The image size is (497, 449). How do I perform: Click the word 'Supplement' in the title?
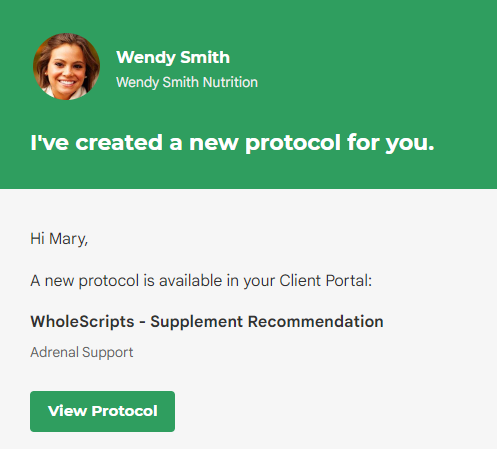tap(196, 323)
